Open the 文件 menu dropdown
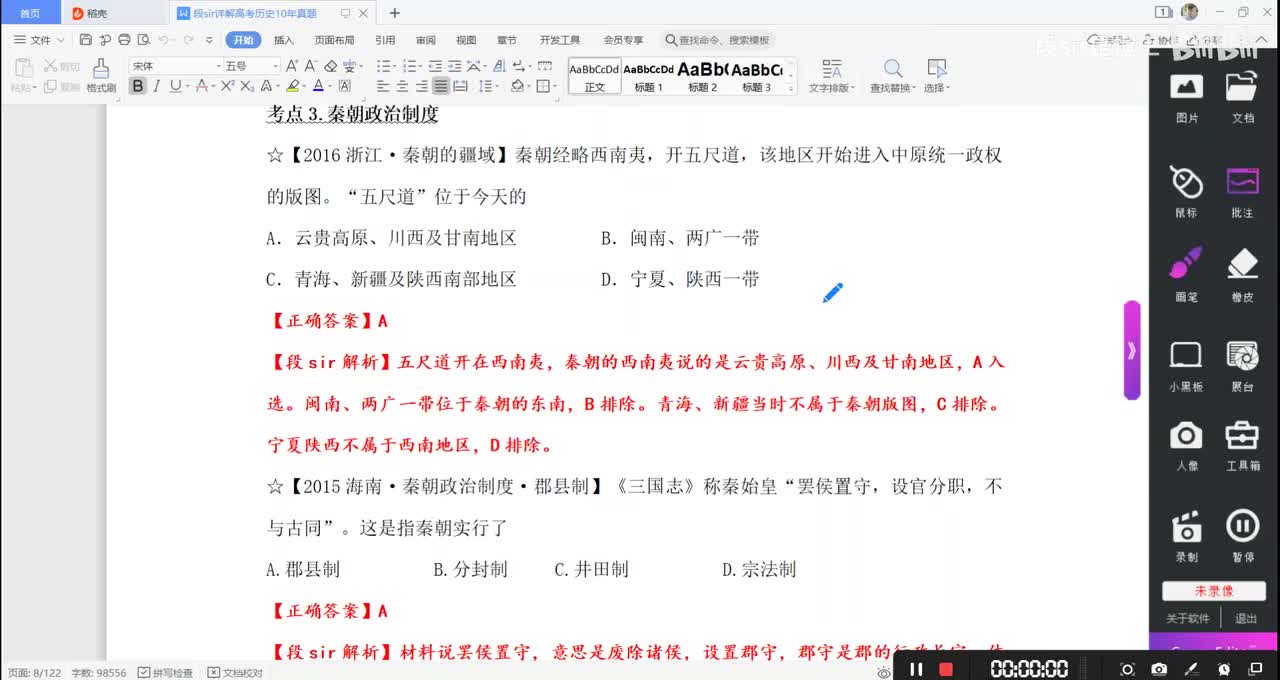This screenshot has height=680, width=1280. point(40,40)
